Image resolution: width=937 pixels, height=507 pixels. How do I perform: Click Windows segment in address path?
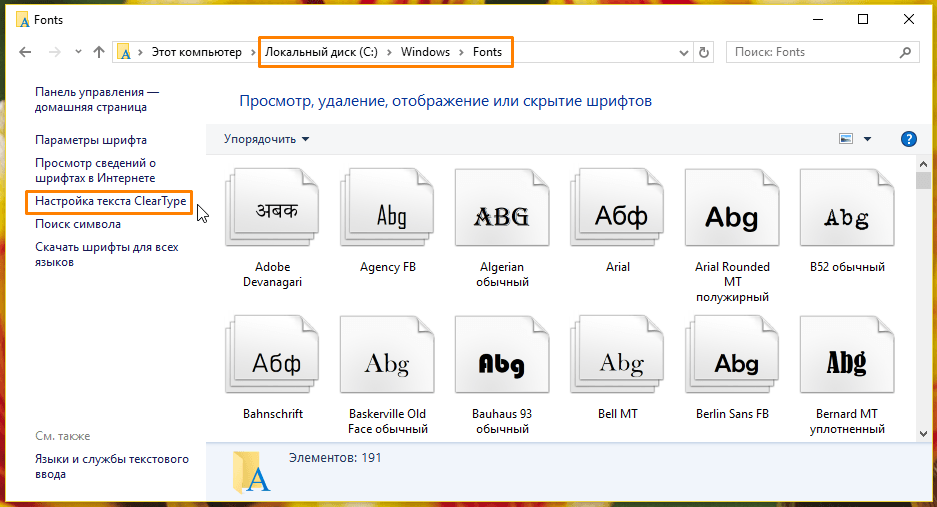(x=425, y=52)
